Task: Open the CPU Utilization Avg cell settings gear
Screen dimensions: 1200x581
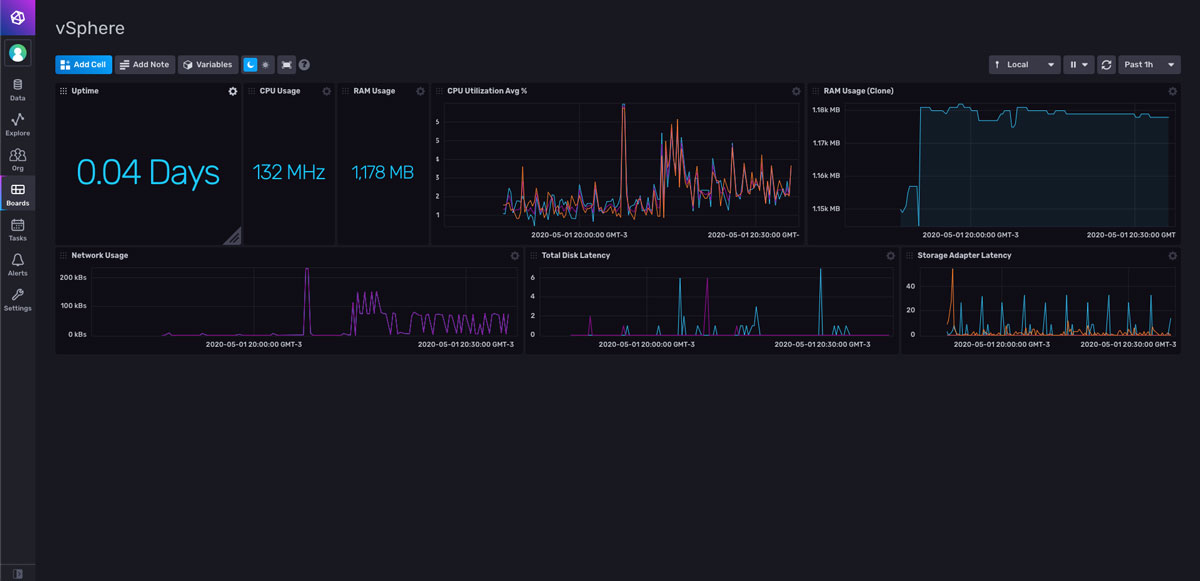Action: tap(794, 90)
